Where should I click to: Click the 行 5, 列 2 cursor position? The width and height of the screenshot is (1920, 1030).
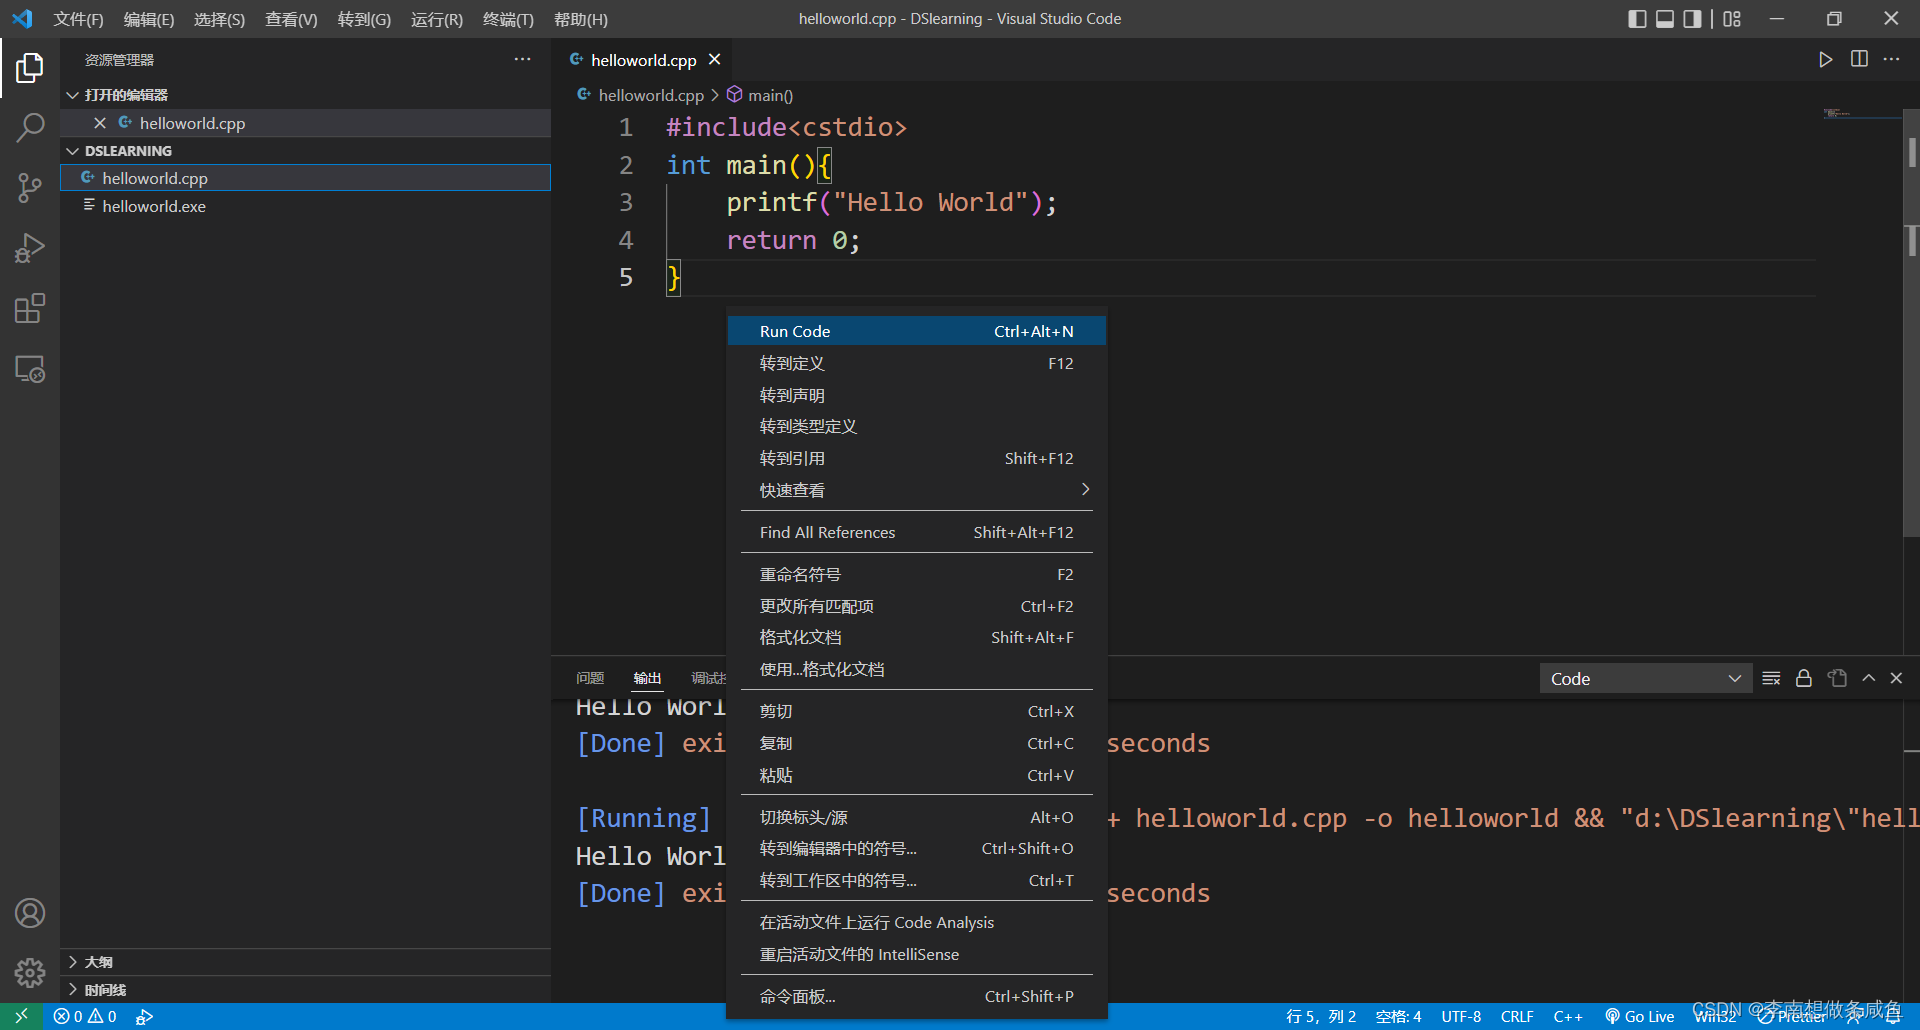pos(1320,1016)
